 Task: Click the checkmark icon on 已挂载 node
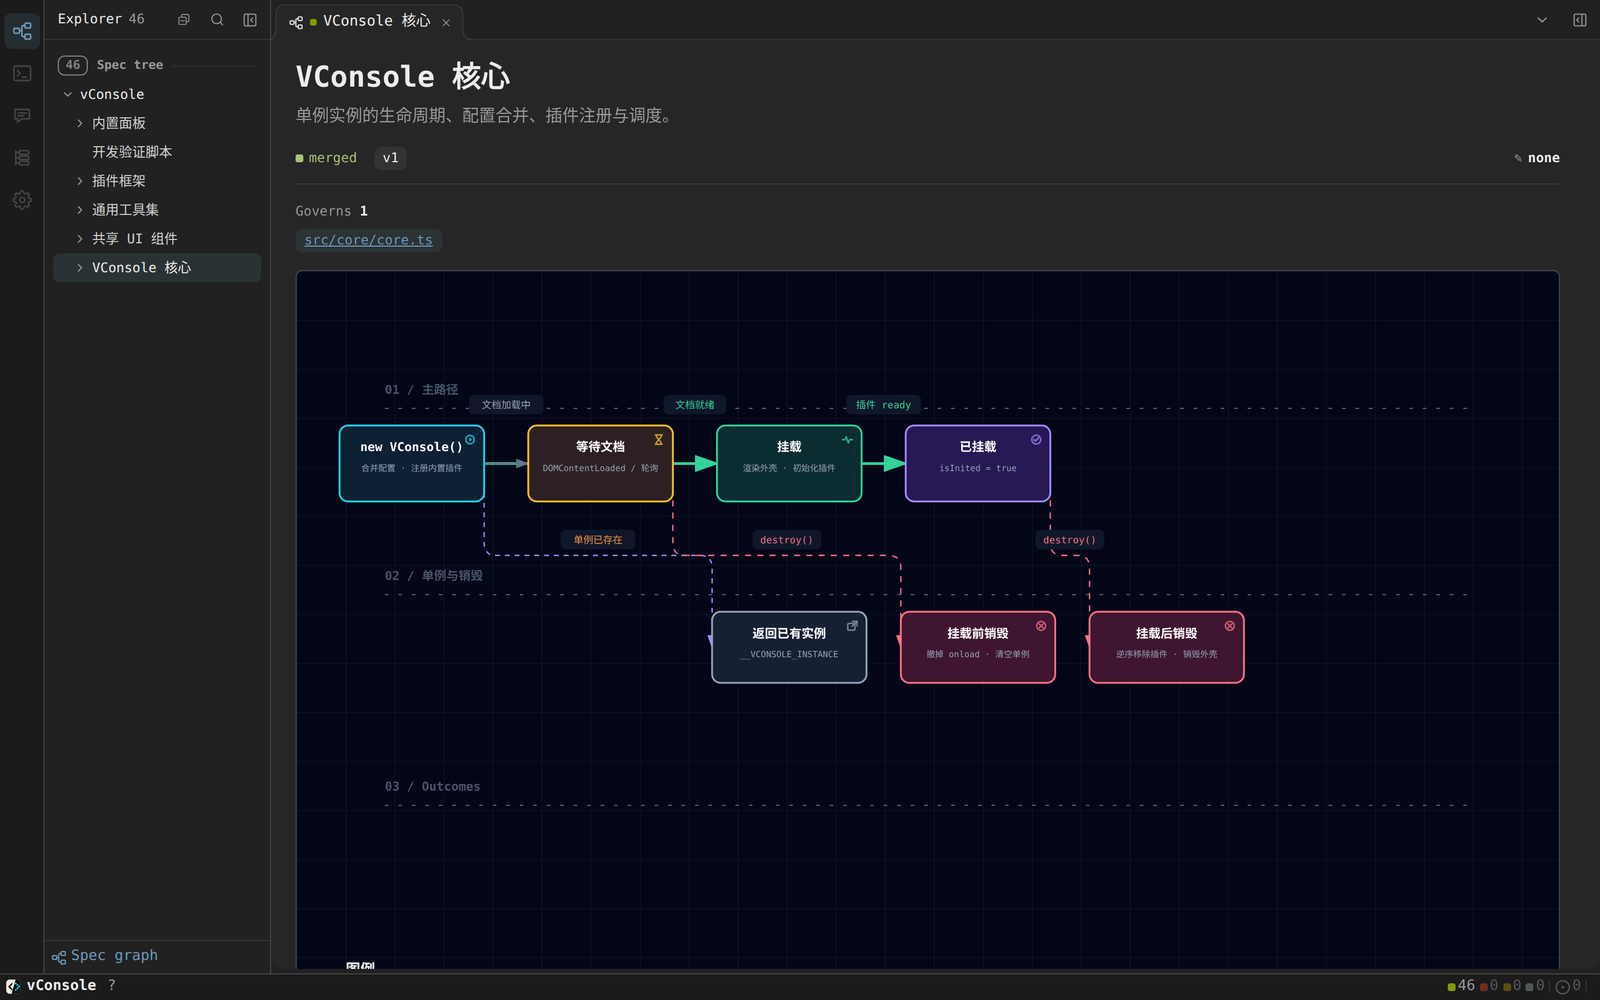(x=1036, y=440)
